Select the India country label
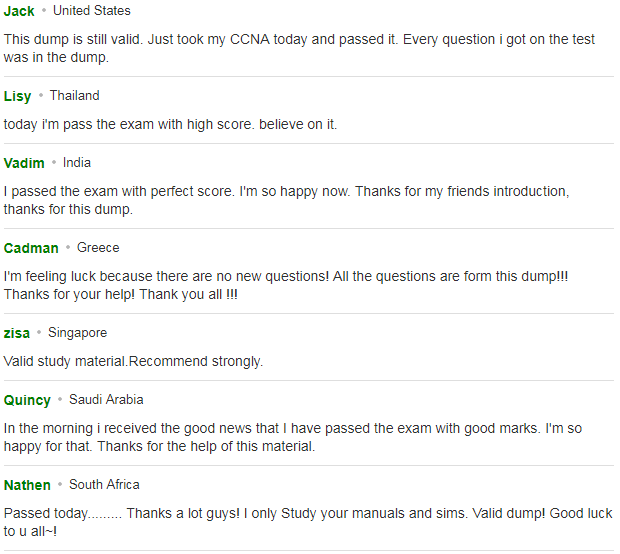 [x=77, y=163]
